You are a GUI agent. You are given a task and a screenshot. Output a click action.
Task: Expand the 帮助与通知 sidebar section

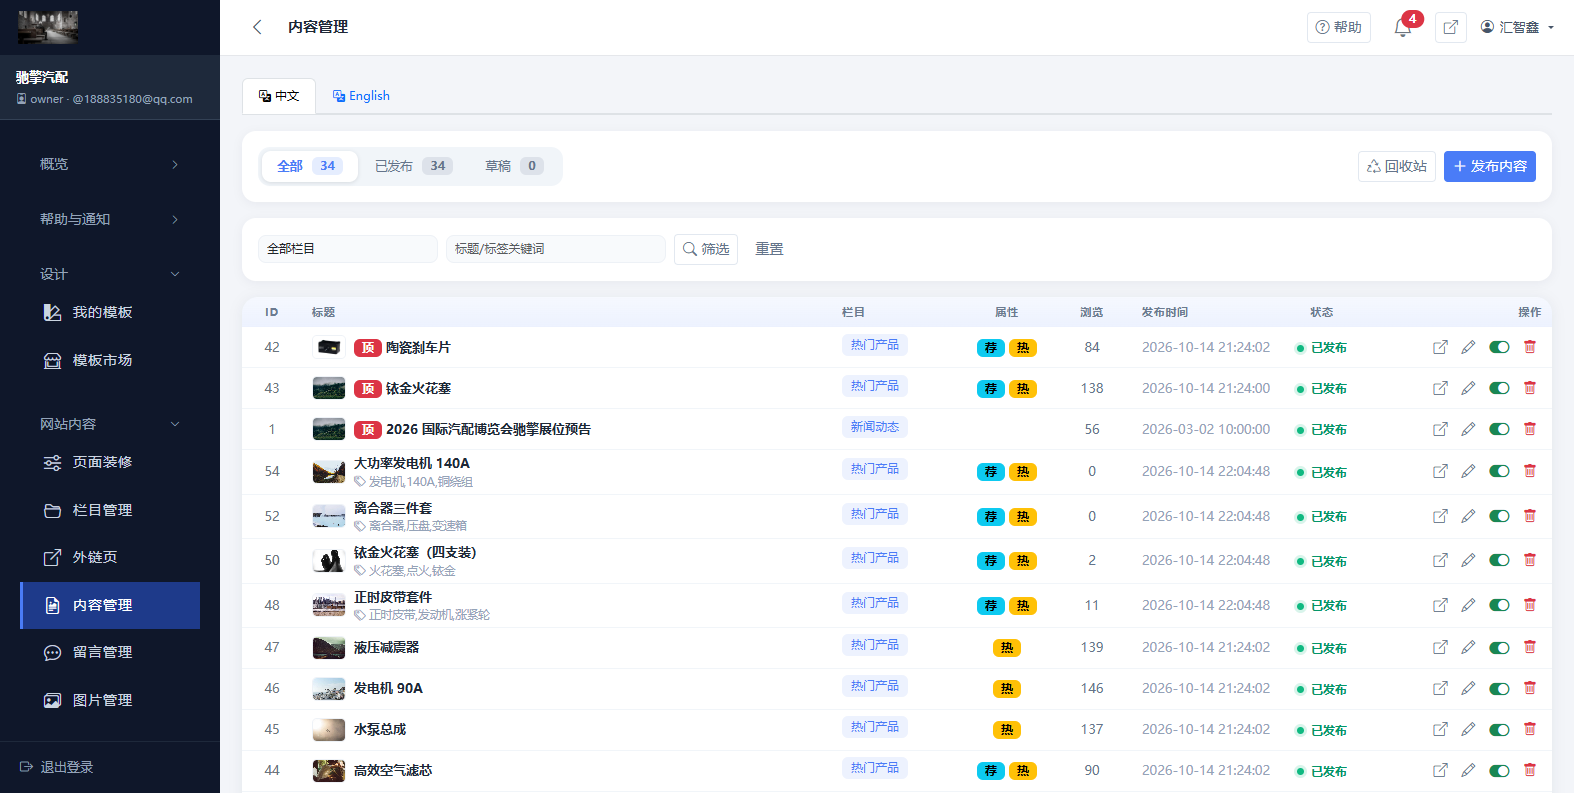110,219
